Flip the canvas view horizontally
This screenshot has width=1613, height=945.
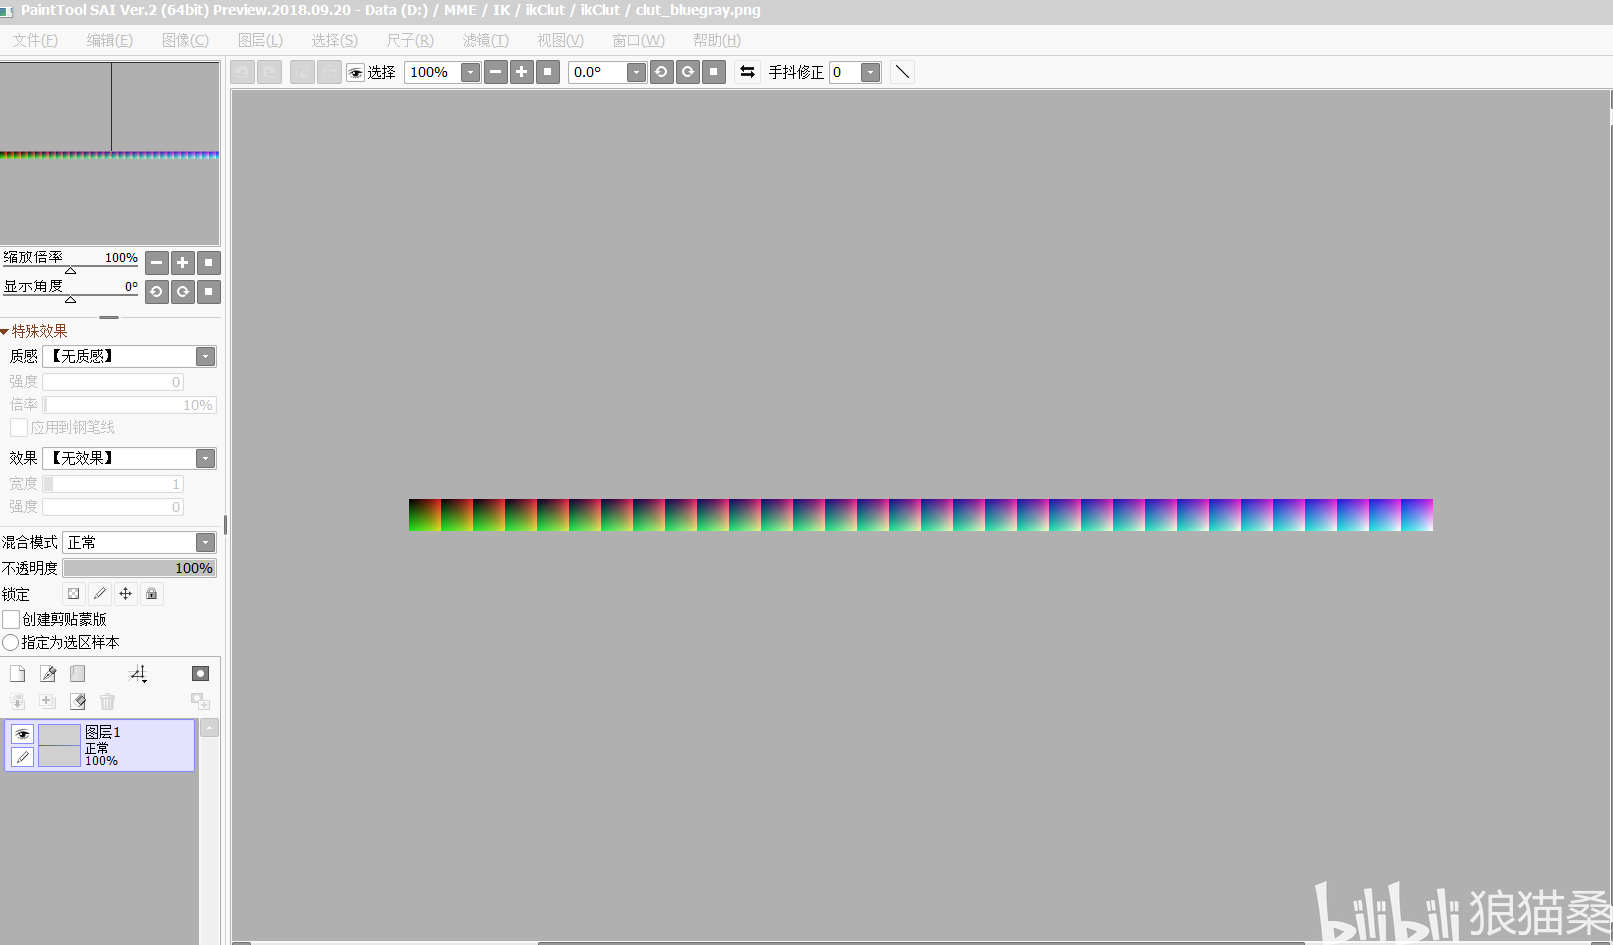point(747,72)
